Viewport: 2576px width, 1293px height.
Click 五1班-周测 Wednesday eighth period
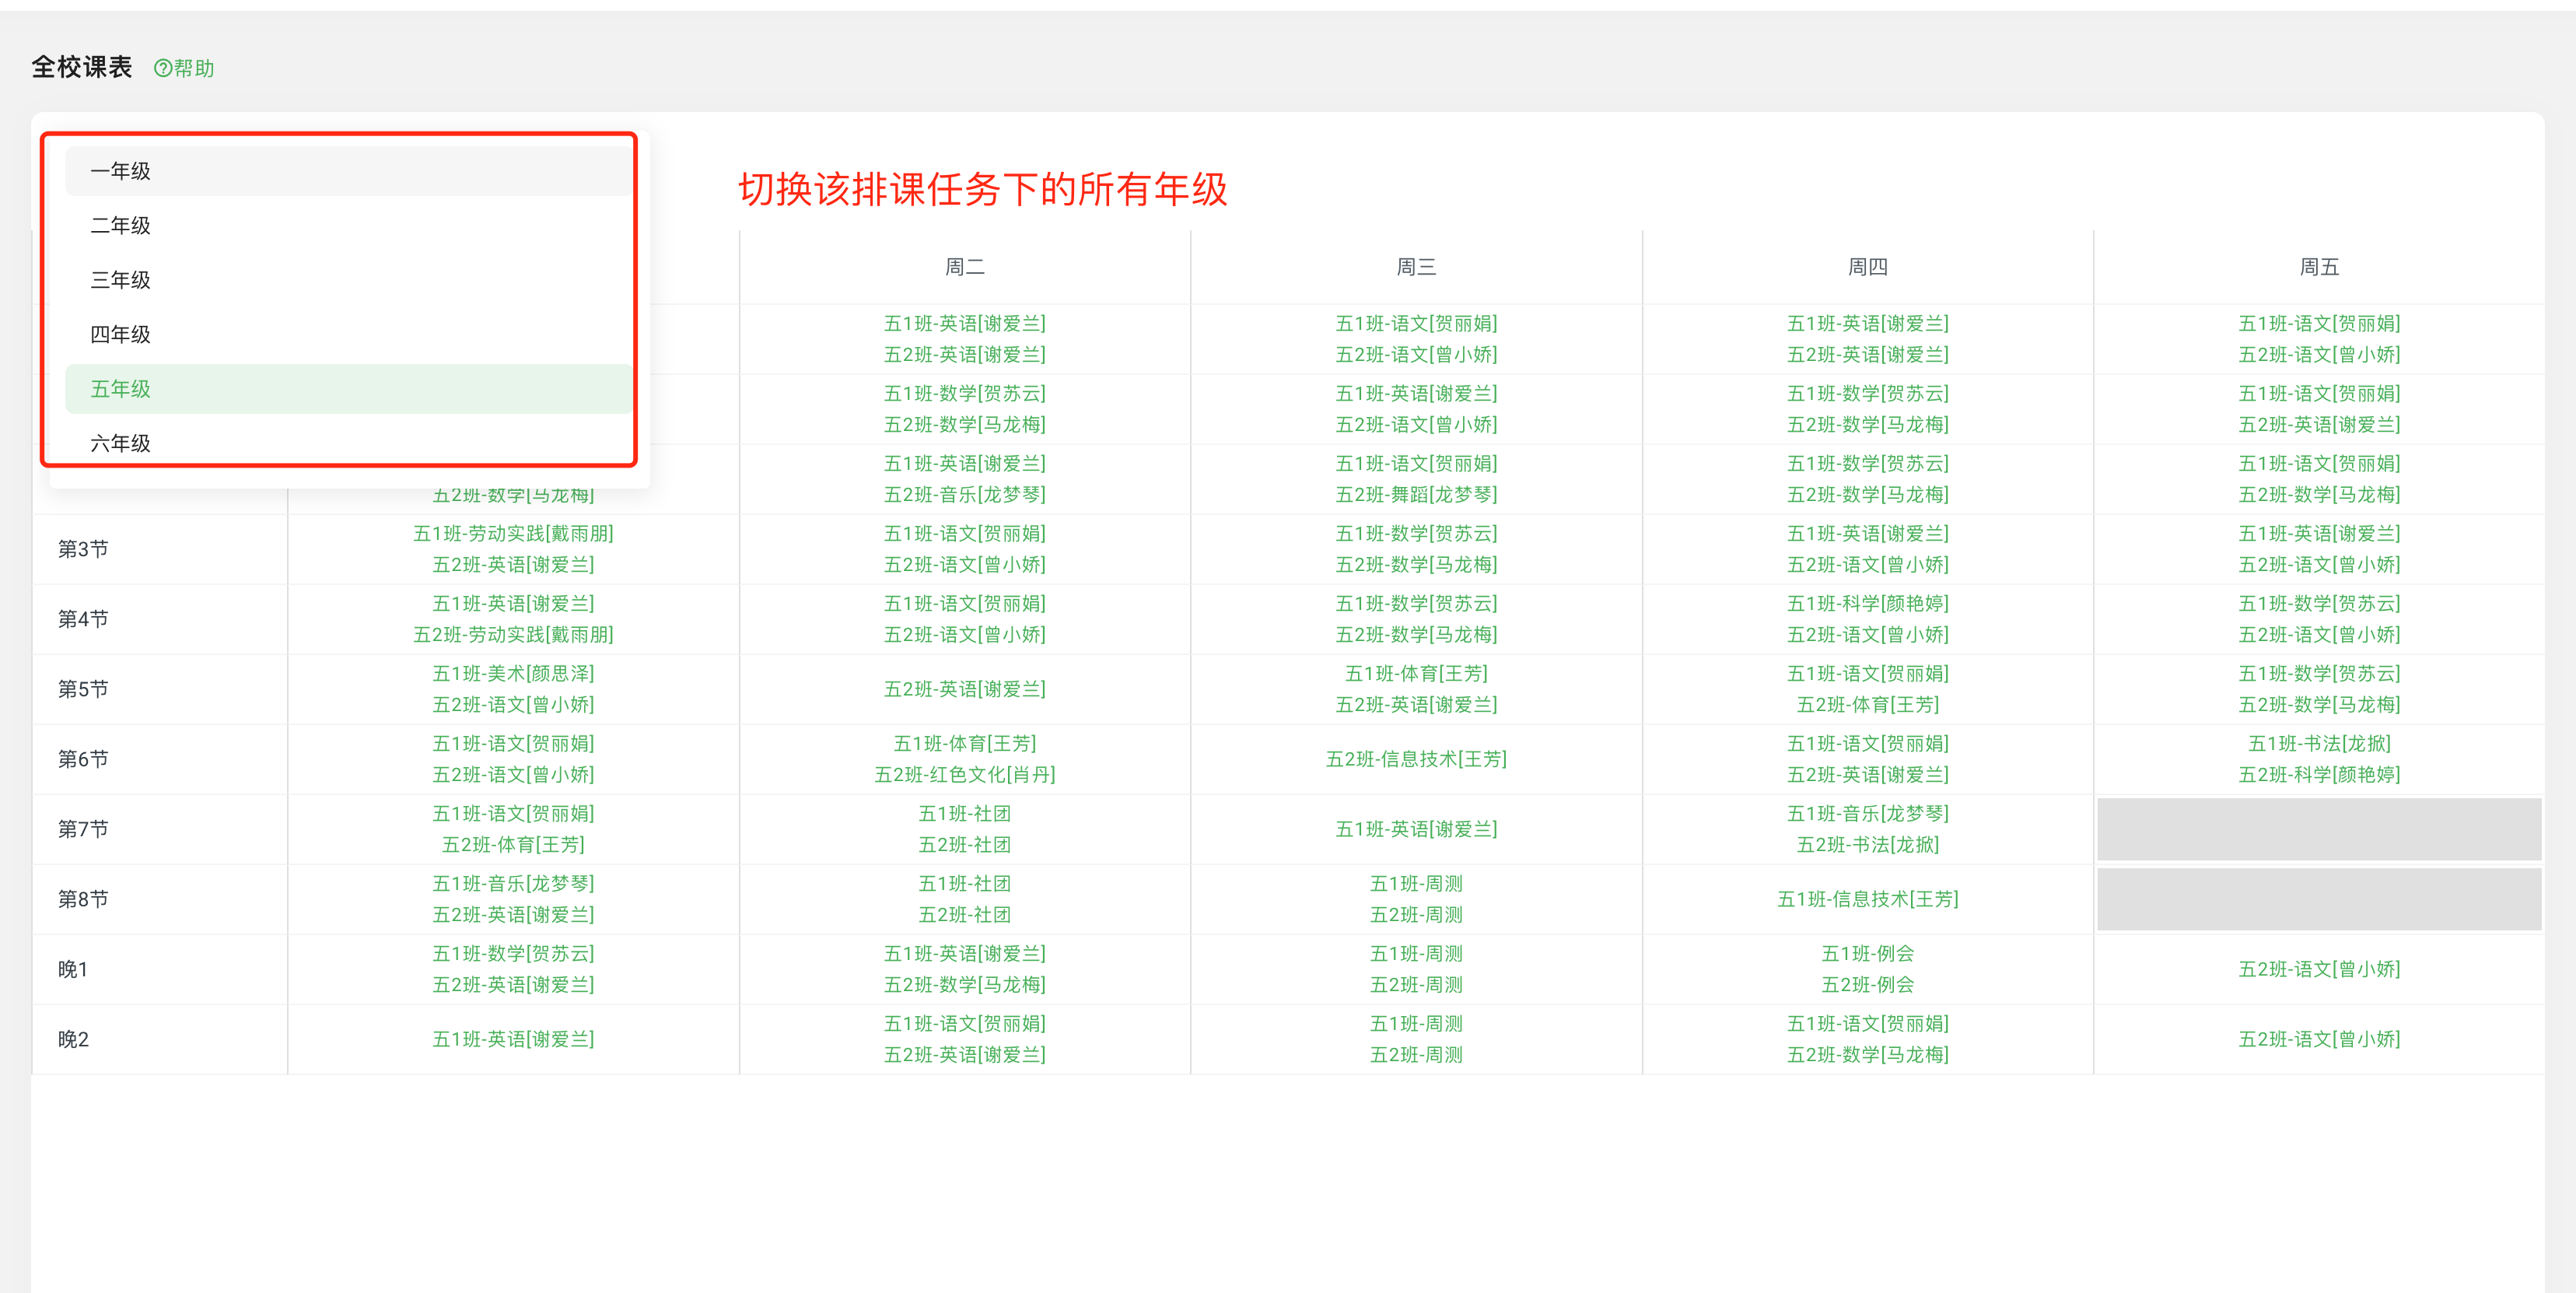coord(1415,883)
